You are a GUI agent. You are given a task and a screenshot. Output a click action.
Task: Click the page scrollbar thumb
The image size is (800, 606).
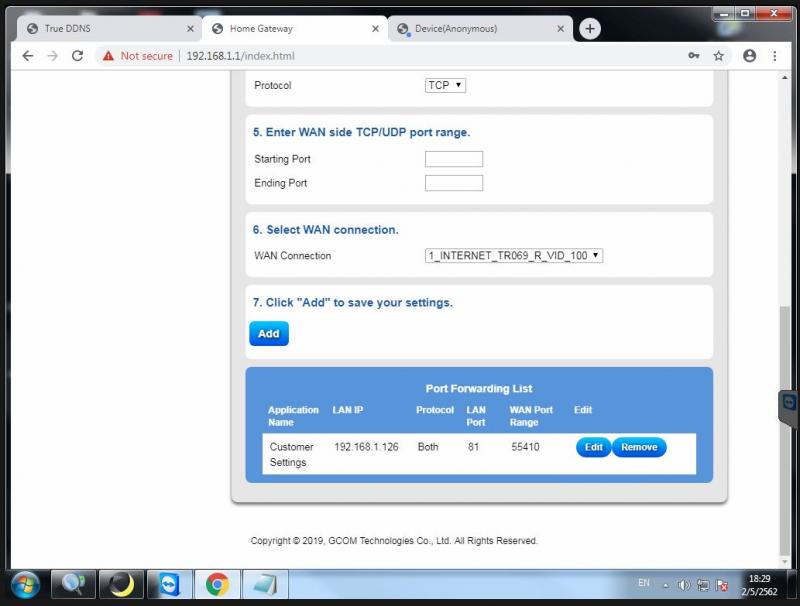pos(785,430)
